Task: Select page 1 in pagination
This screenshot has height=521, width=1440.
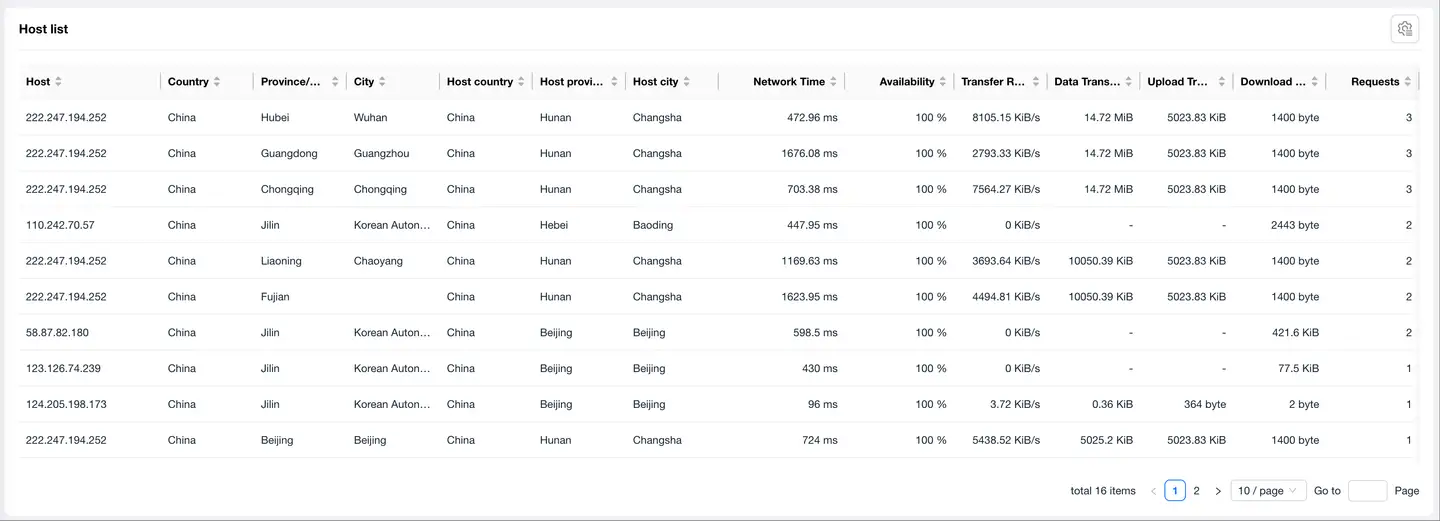Action: click(1175, 491)
